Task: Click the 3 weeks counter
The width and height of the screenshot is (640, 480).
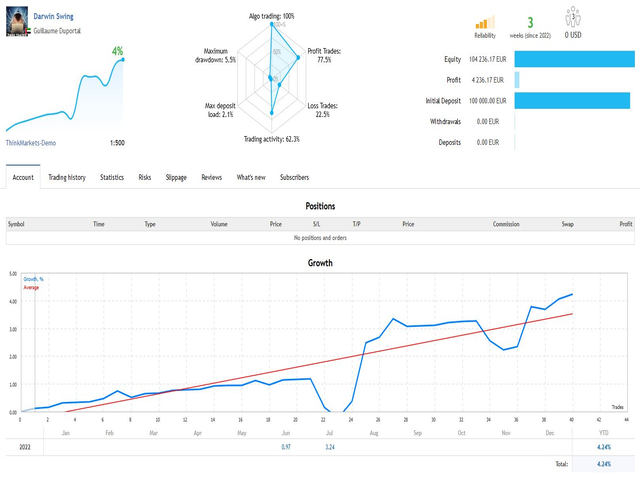Action: tap(530, 22)
